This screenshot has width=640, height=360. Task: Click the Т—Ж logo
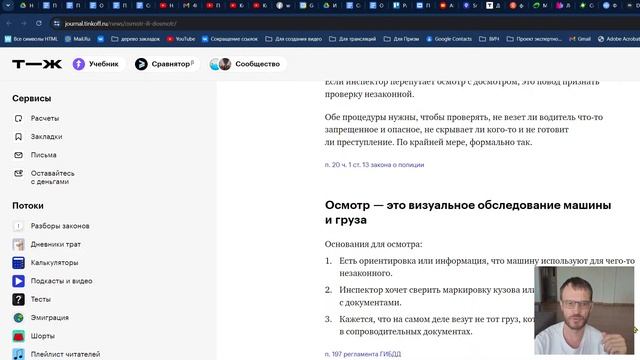pyautogui.click(x=37, y=64)
